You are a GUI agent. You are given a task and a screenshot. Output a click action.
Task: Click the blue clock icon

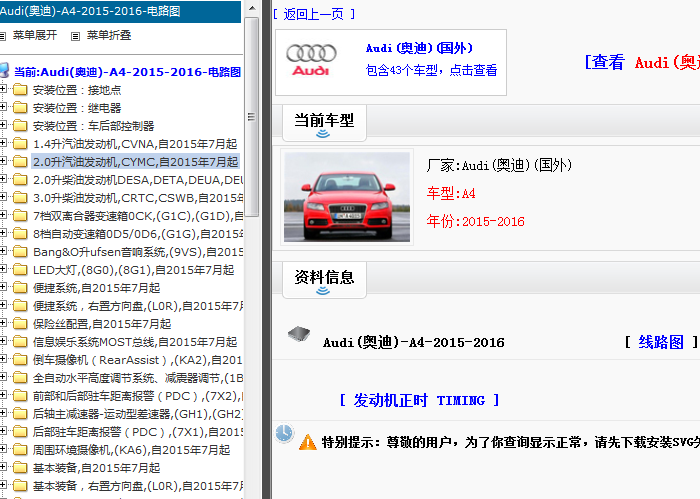click(x=284, y=433)
